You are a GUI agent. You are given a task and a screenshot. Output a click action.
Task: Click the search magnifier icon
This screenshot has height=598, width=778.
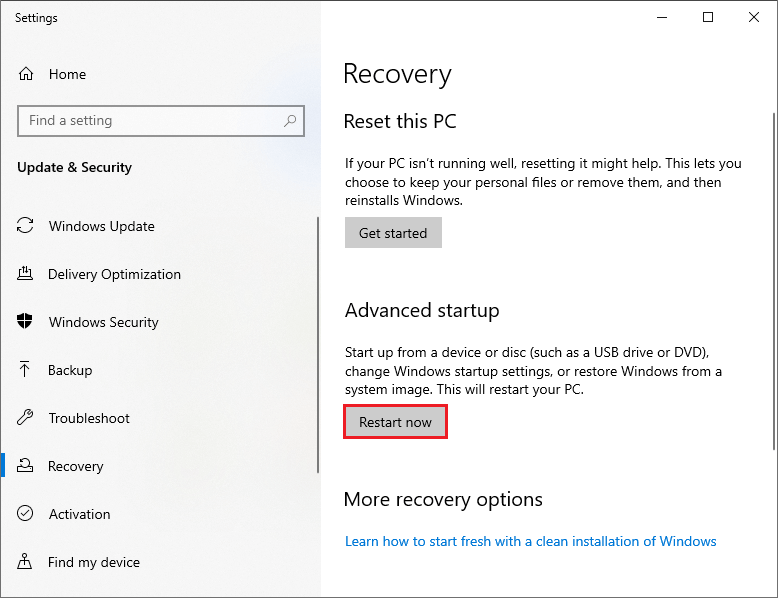pyautogui.click(x=290, y=121)
